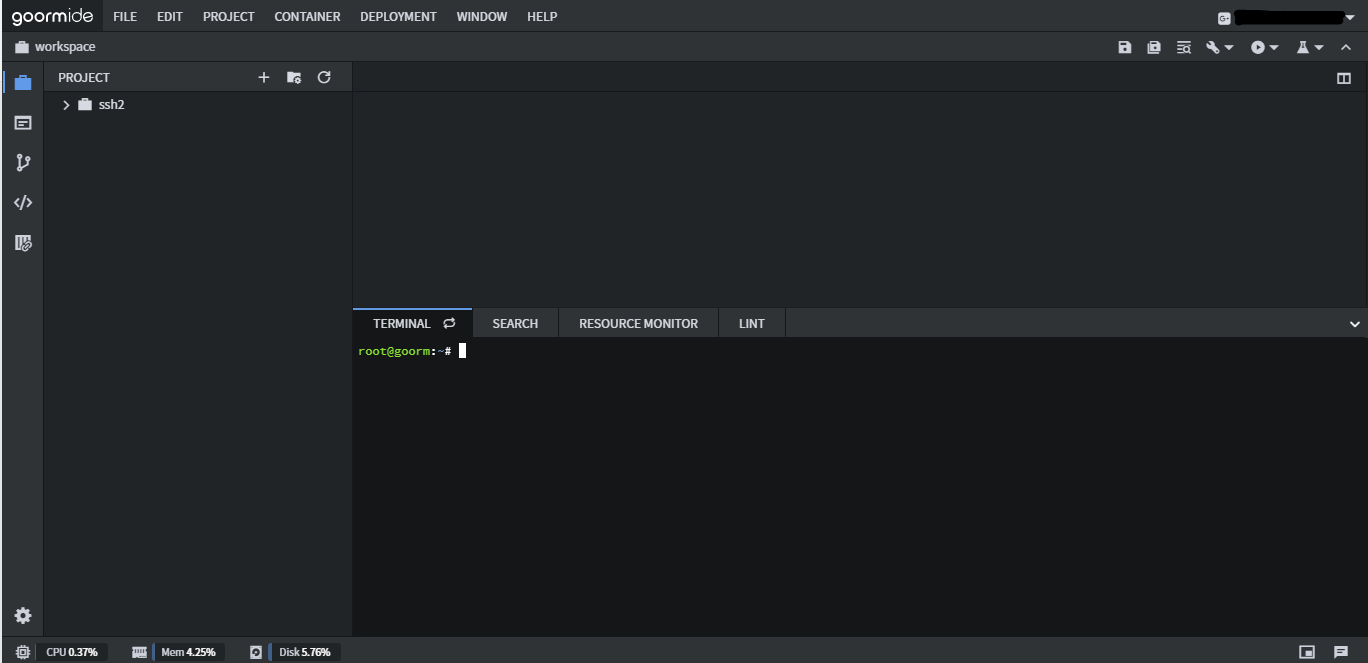This screenshot has height=663, width=1368.
Task: Open the second sidebar panel icon
Action: coord(23,123)
